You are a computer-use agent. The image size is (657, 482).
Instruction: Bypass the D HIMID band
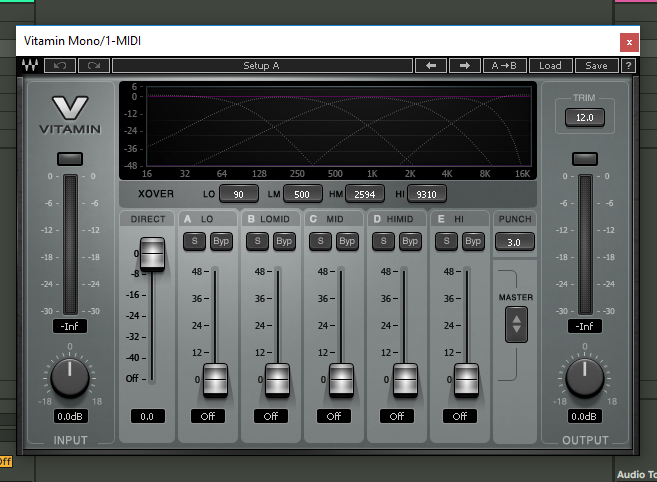pos(410,241)
